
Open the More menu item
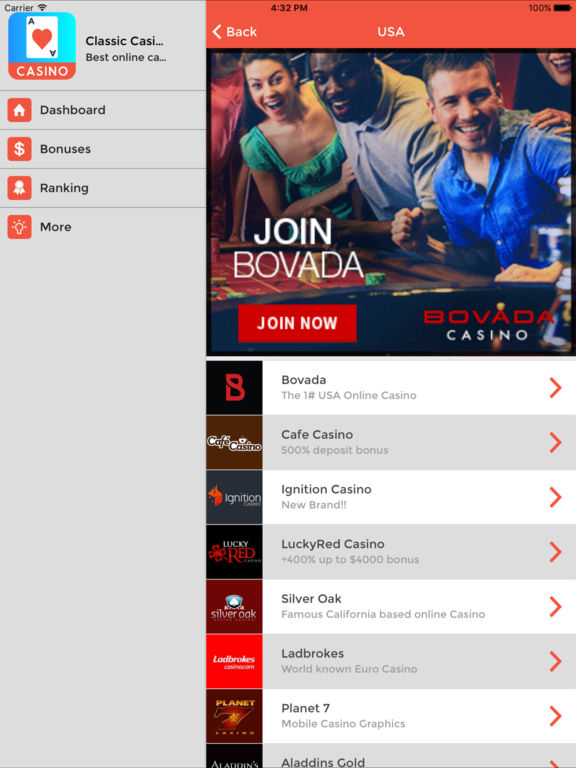click(x=103, y=227)
